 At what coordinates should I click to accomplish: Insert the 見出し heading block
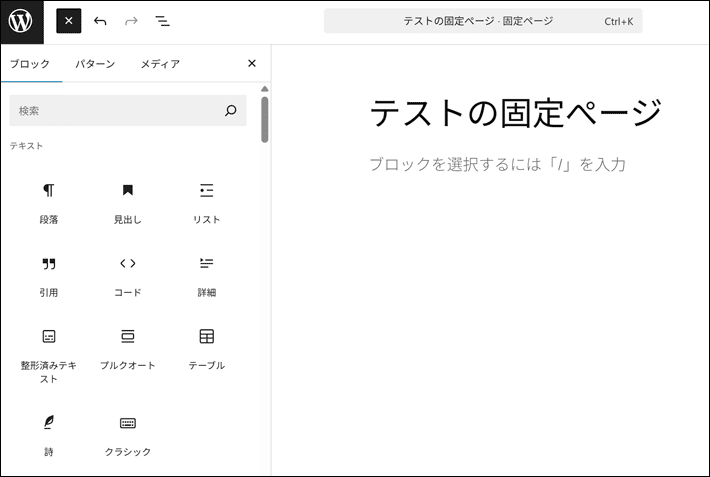(x=128, y=202)
